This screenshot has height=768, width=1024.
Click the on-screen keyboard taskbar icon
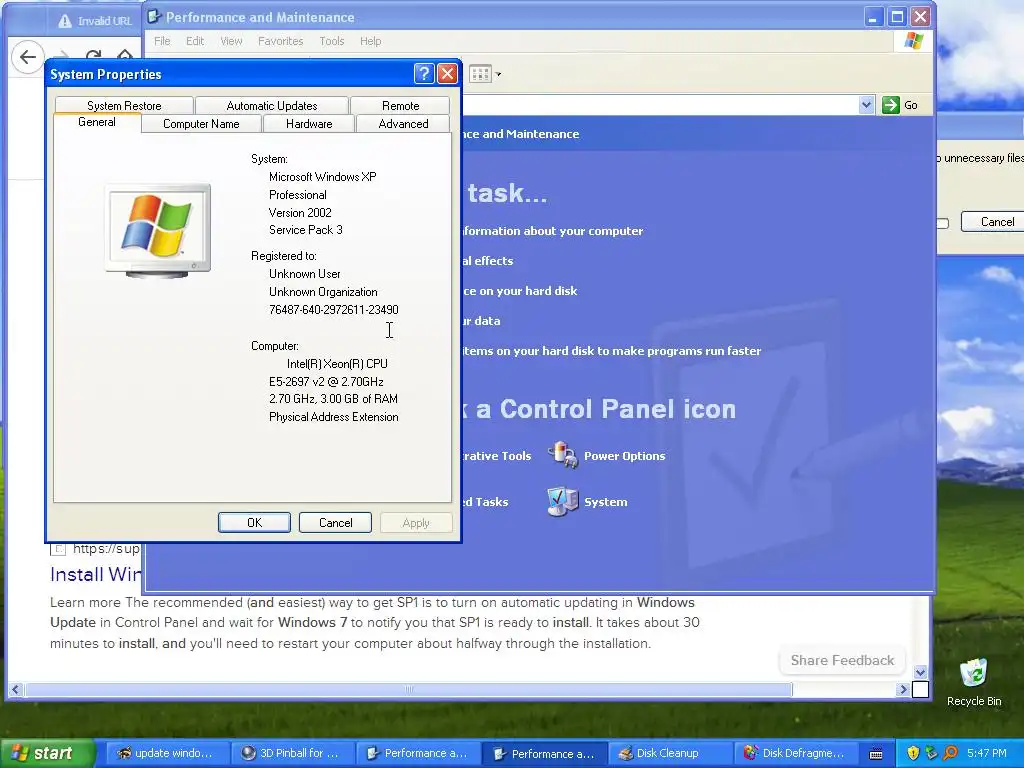pyautogui.click(x=876, y=754)
